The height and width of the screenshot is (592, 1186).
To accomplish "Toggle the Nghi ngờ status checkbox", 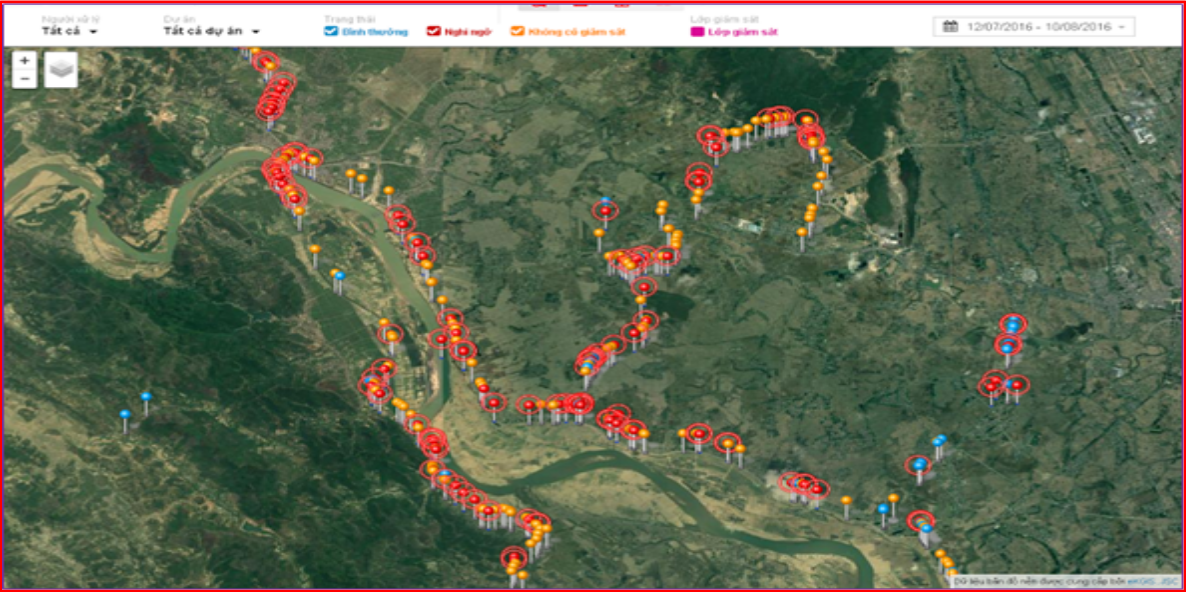I will 433,31.
